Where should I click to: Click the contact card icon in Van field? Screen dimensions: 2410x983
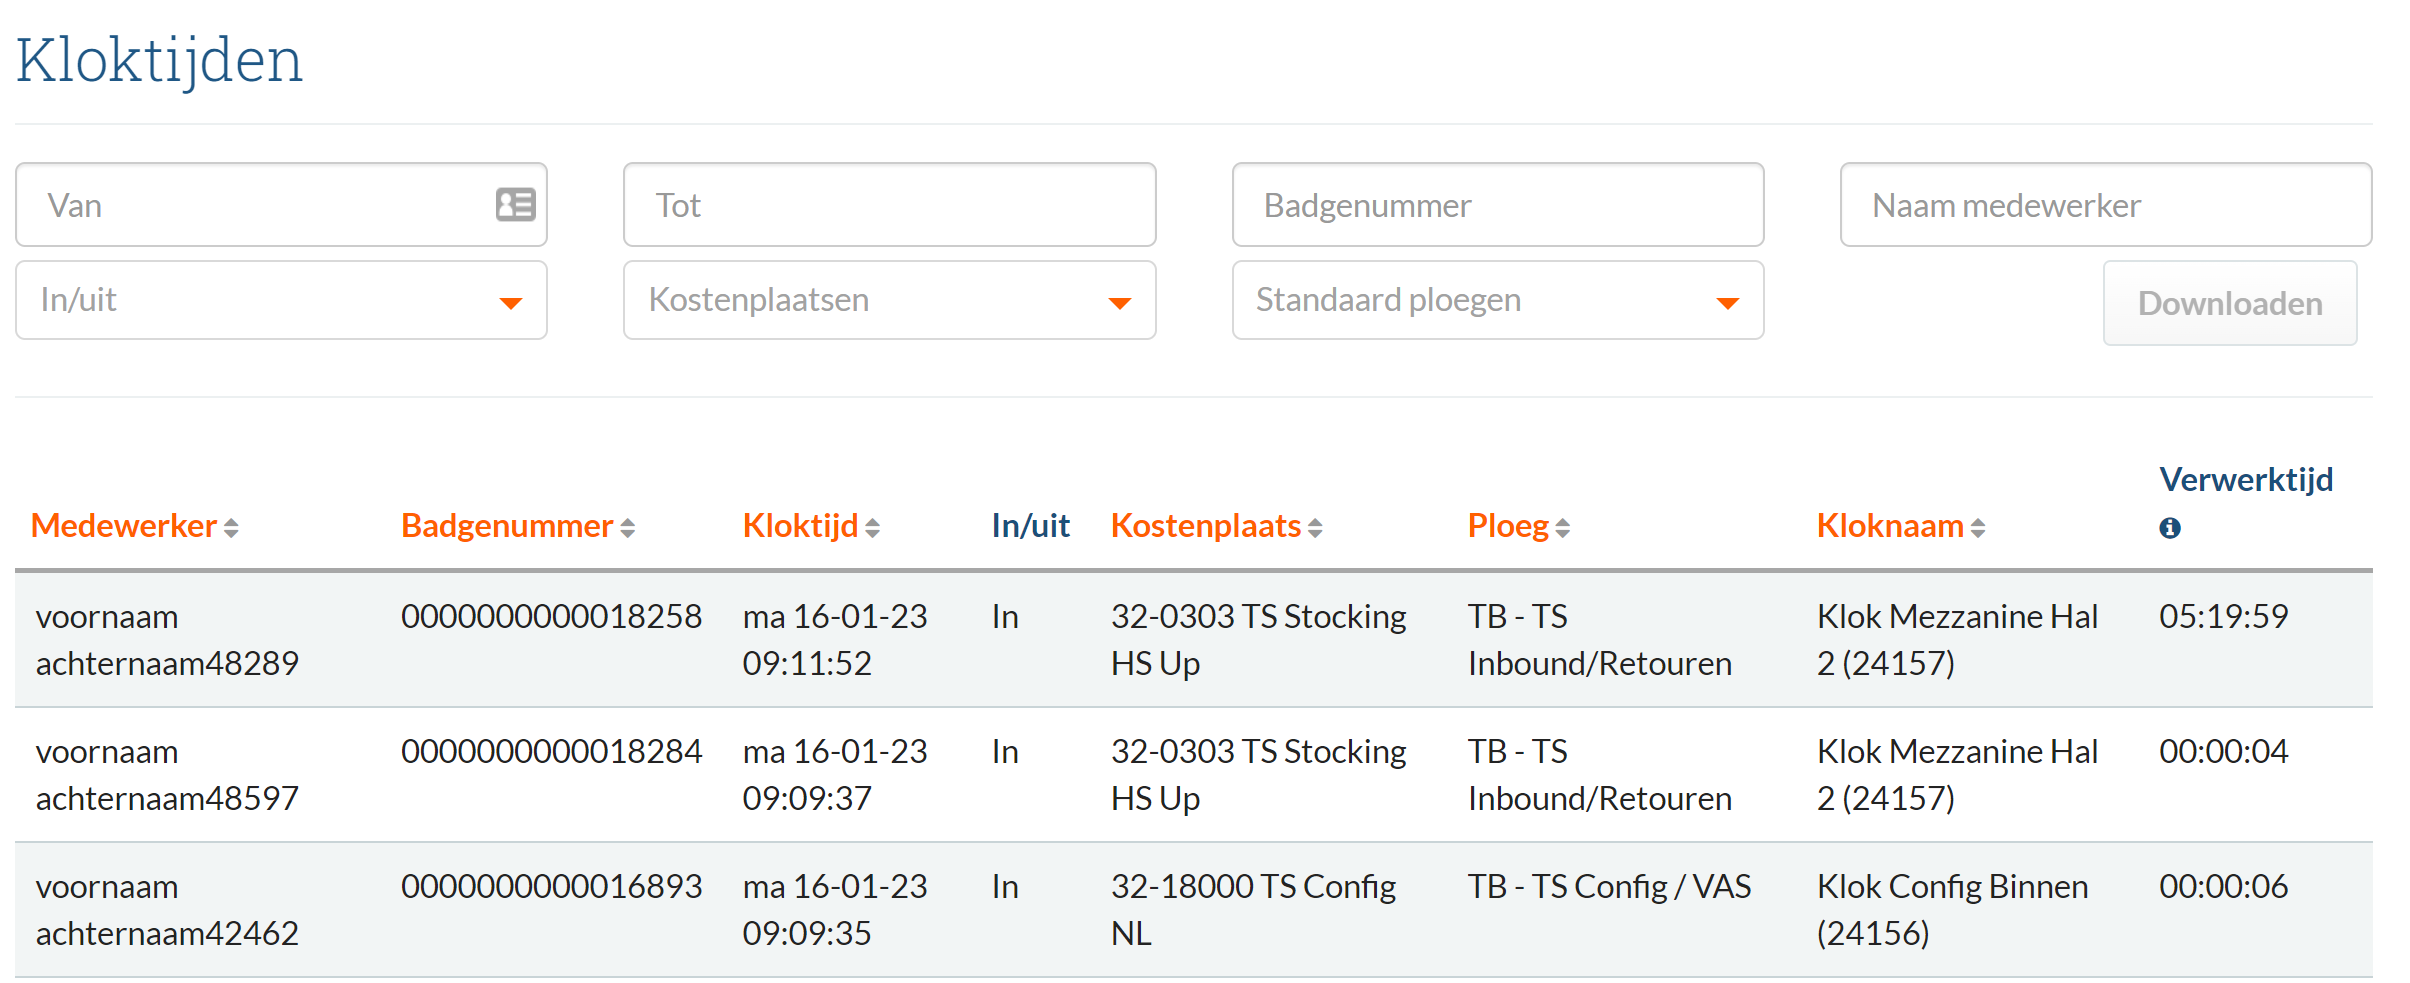515,205
